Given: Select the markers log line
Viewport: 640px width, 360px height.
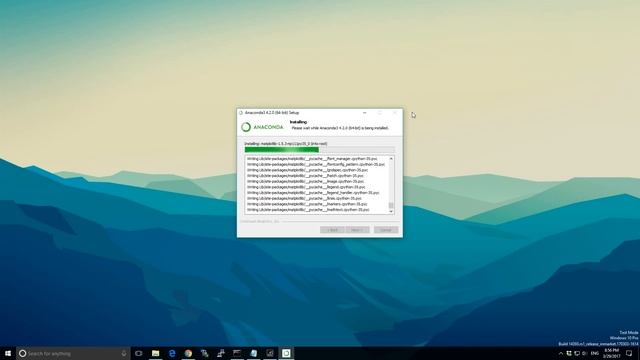Looking at the screenshot, I should pos(307,204).
